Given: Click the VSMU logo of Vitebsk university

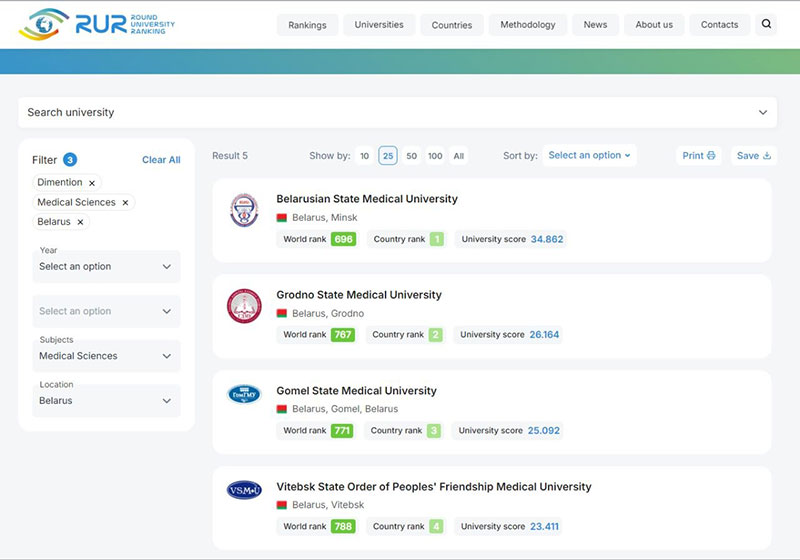Looking at the screenshot, I should click(244, 490).
